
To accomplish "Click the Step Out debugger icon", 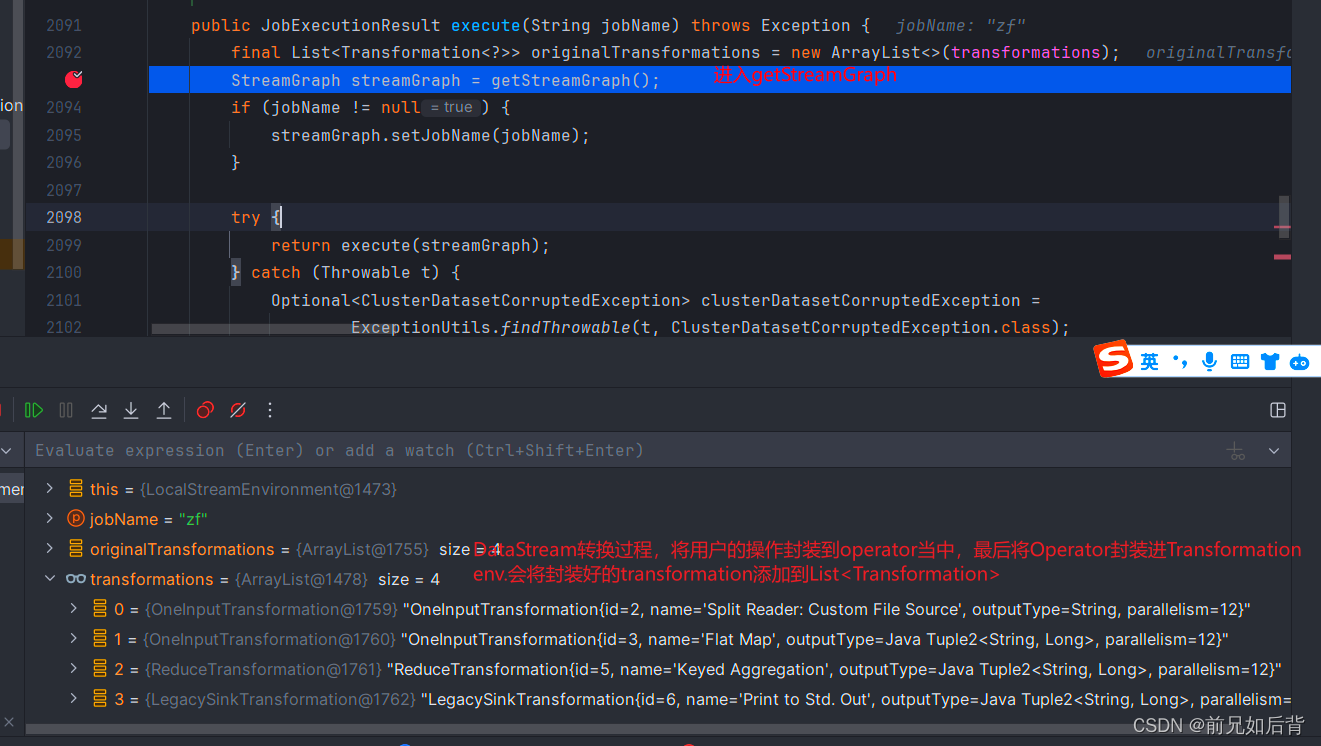I will tap(164, 410).
